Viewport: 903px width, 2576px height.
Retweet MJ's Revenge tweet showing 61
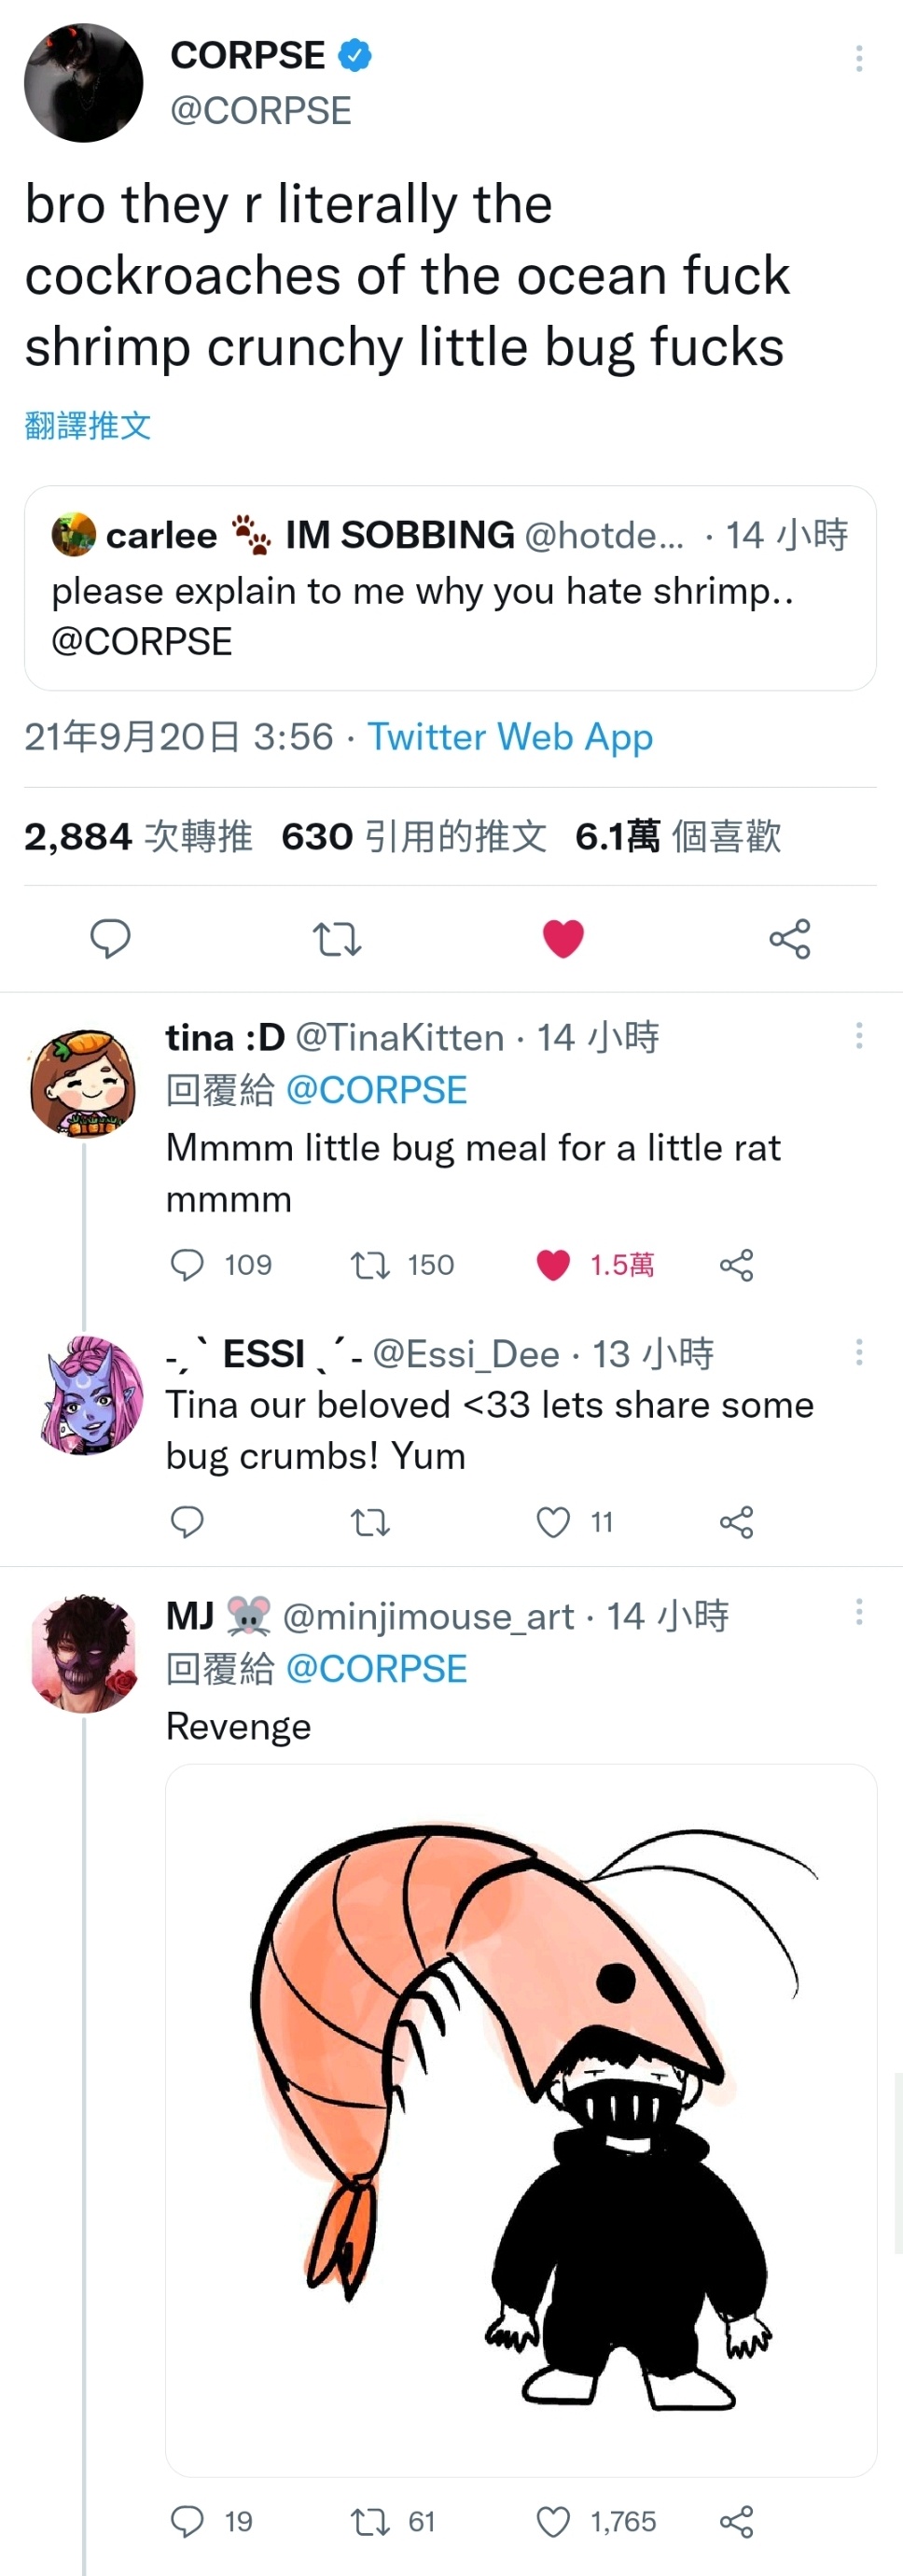393,2521
